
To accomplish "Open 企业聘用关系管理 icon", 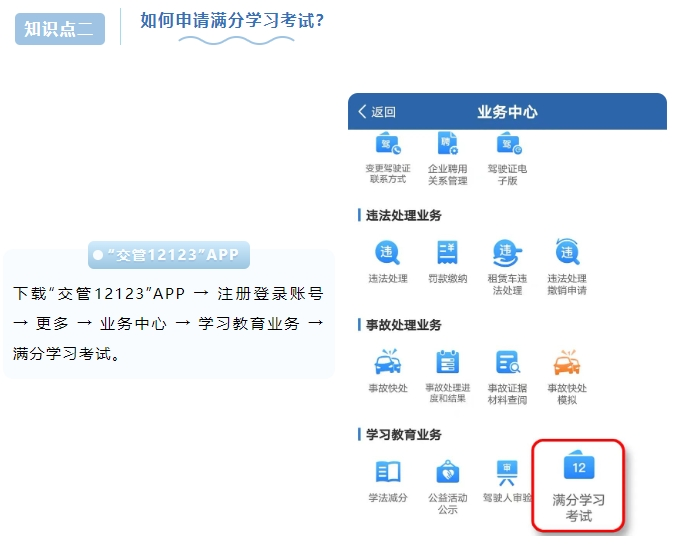I will tap(448, 143).
